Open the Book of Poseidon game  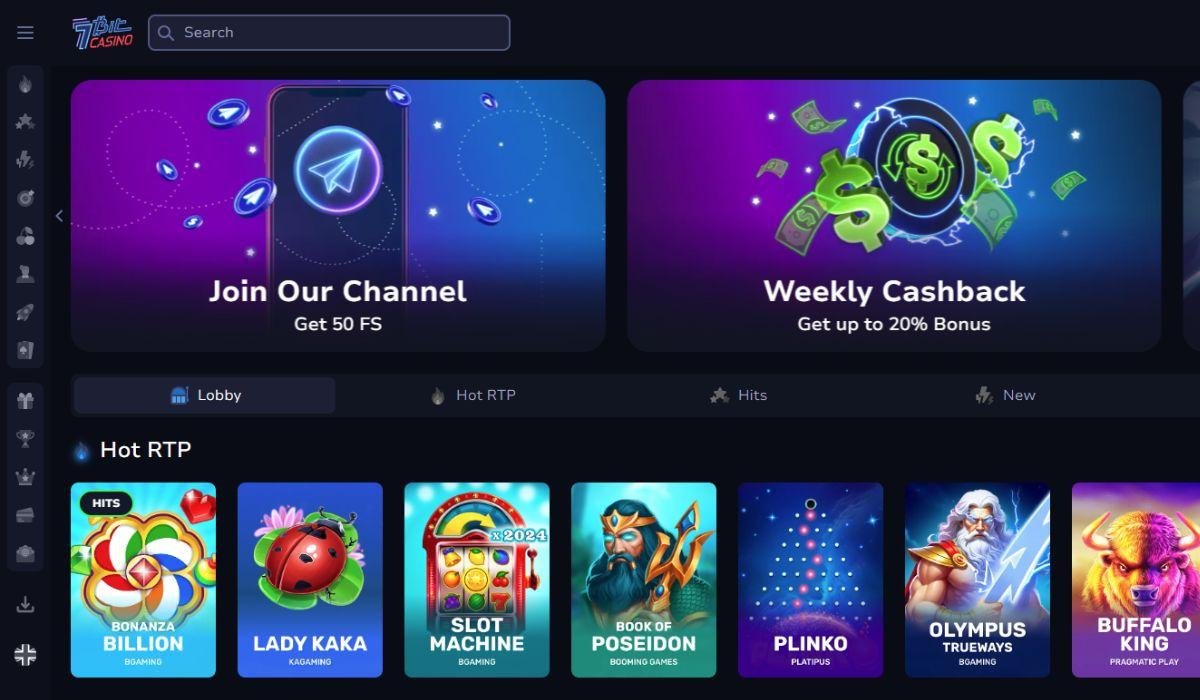click(644, 580)
